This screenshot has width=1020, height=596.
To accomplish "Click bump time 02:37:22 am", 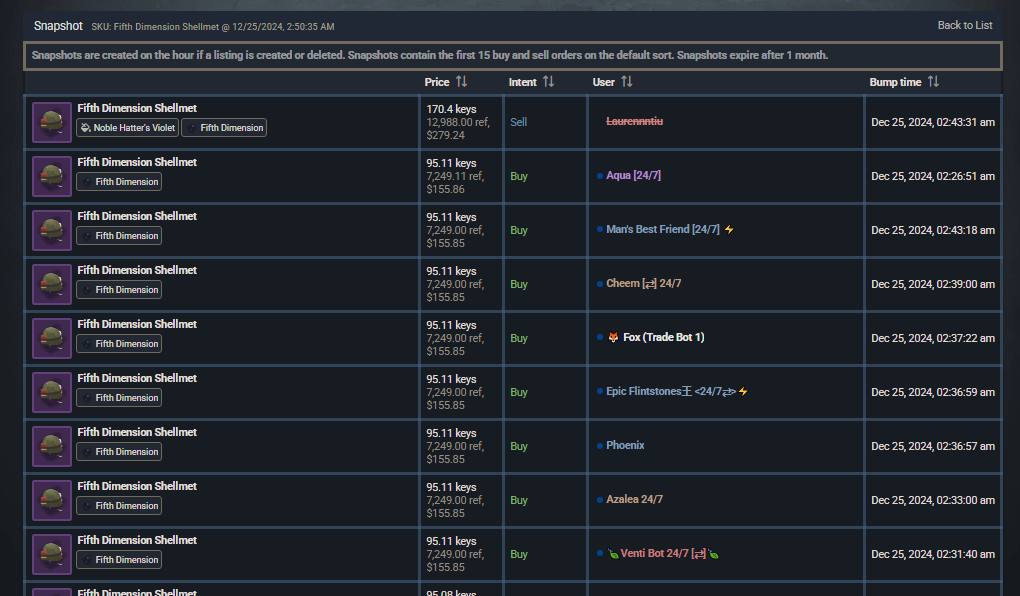I will click(933, 338).
